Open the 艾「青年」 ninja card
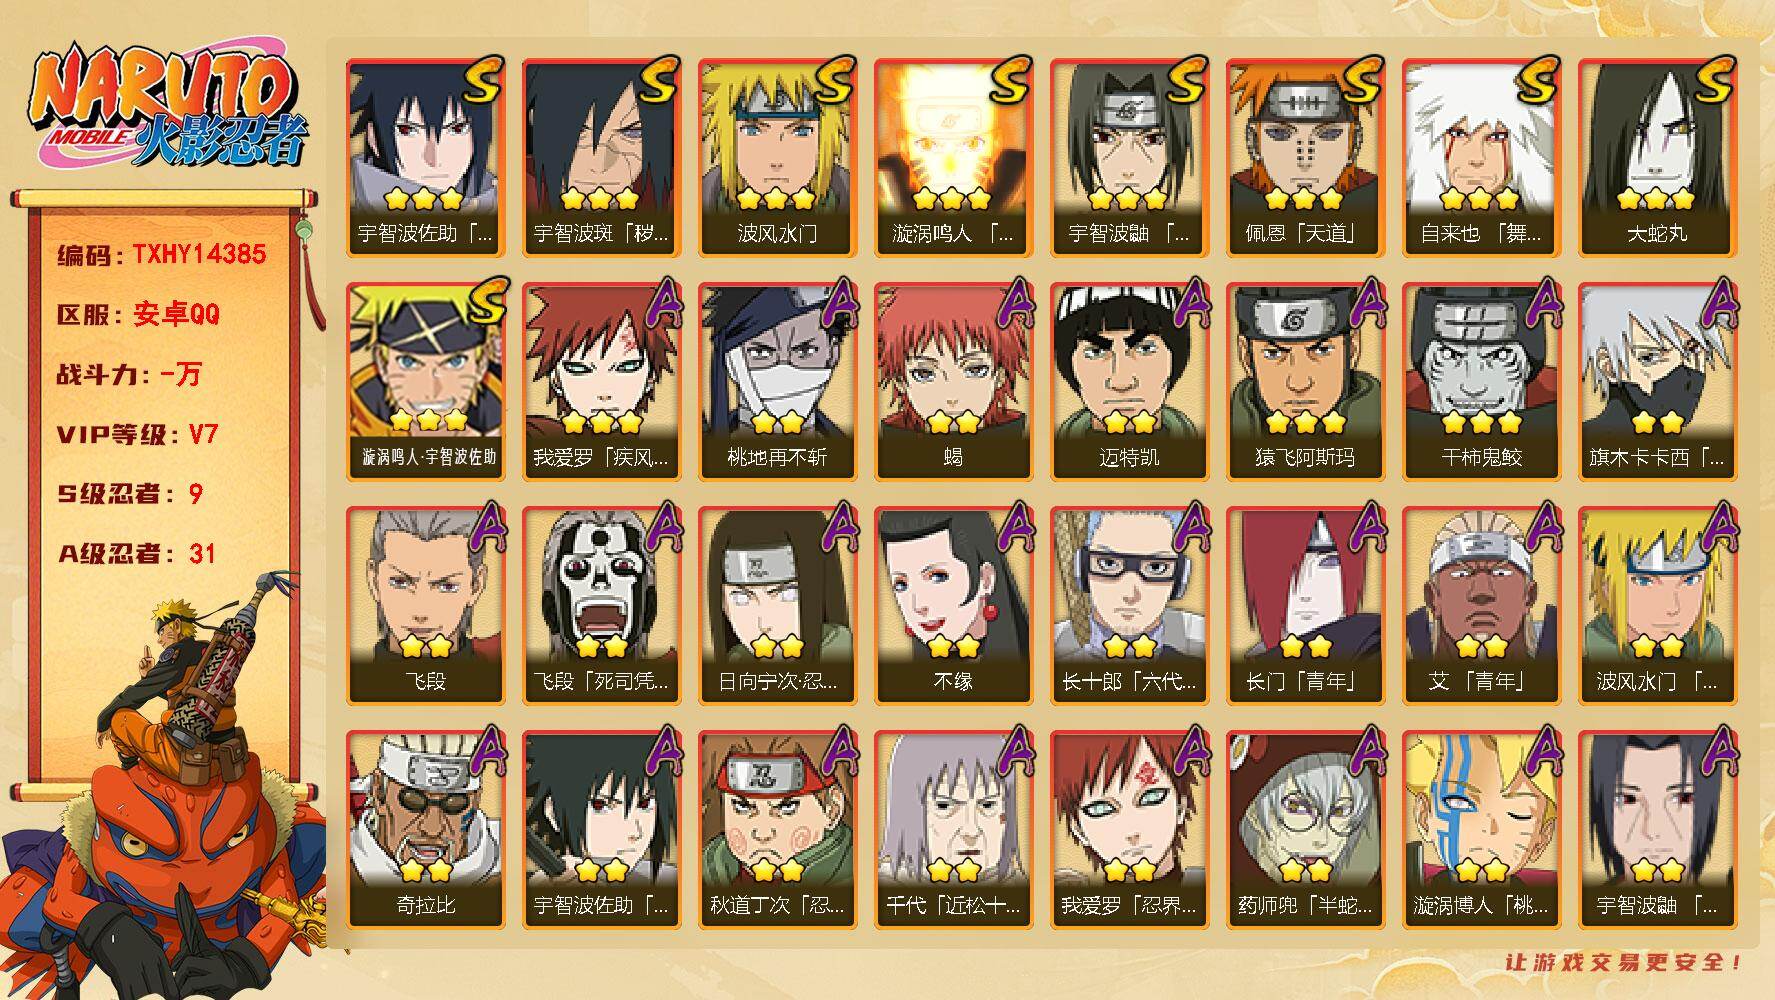1775x1000 pixels. click(1481, 606)
